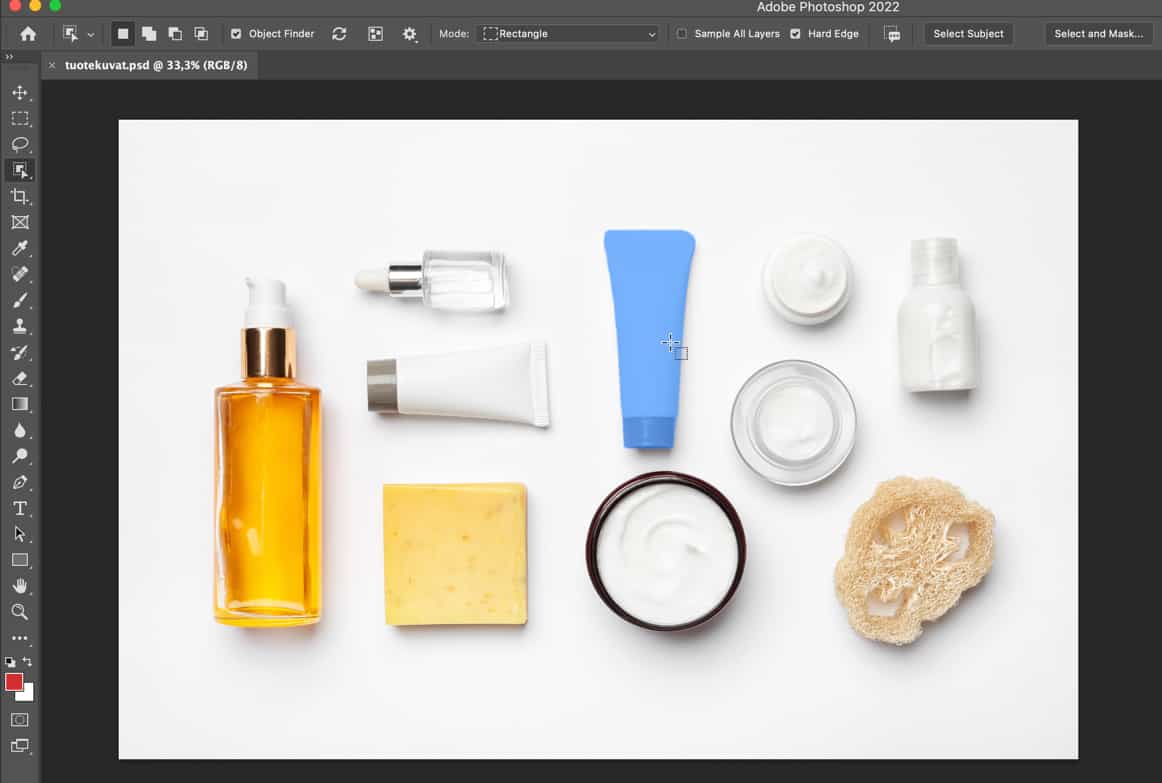Click the feedback speech bubble icon
Viewport: 1162px width, 783px height.
[892, 34]
